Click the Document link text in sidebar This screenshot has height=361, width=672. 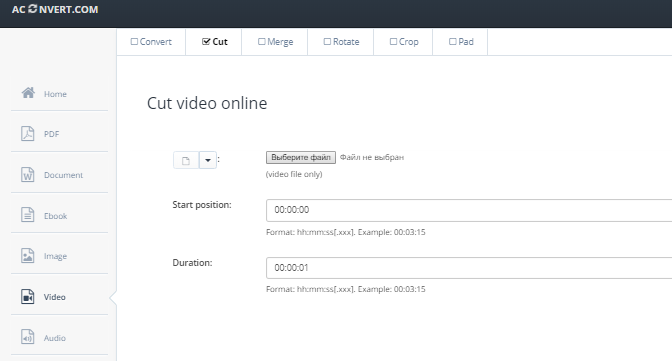point(63,175)
